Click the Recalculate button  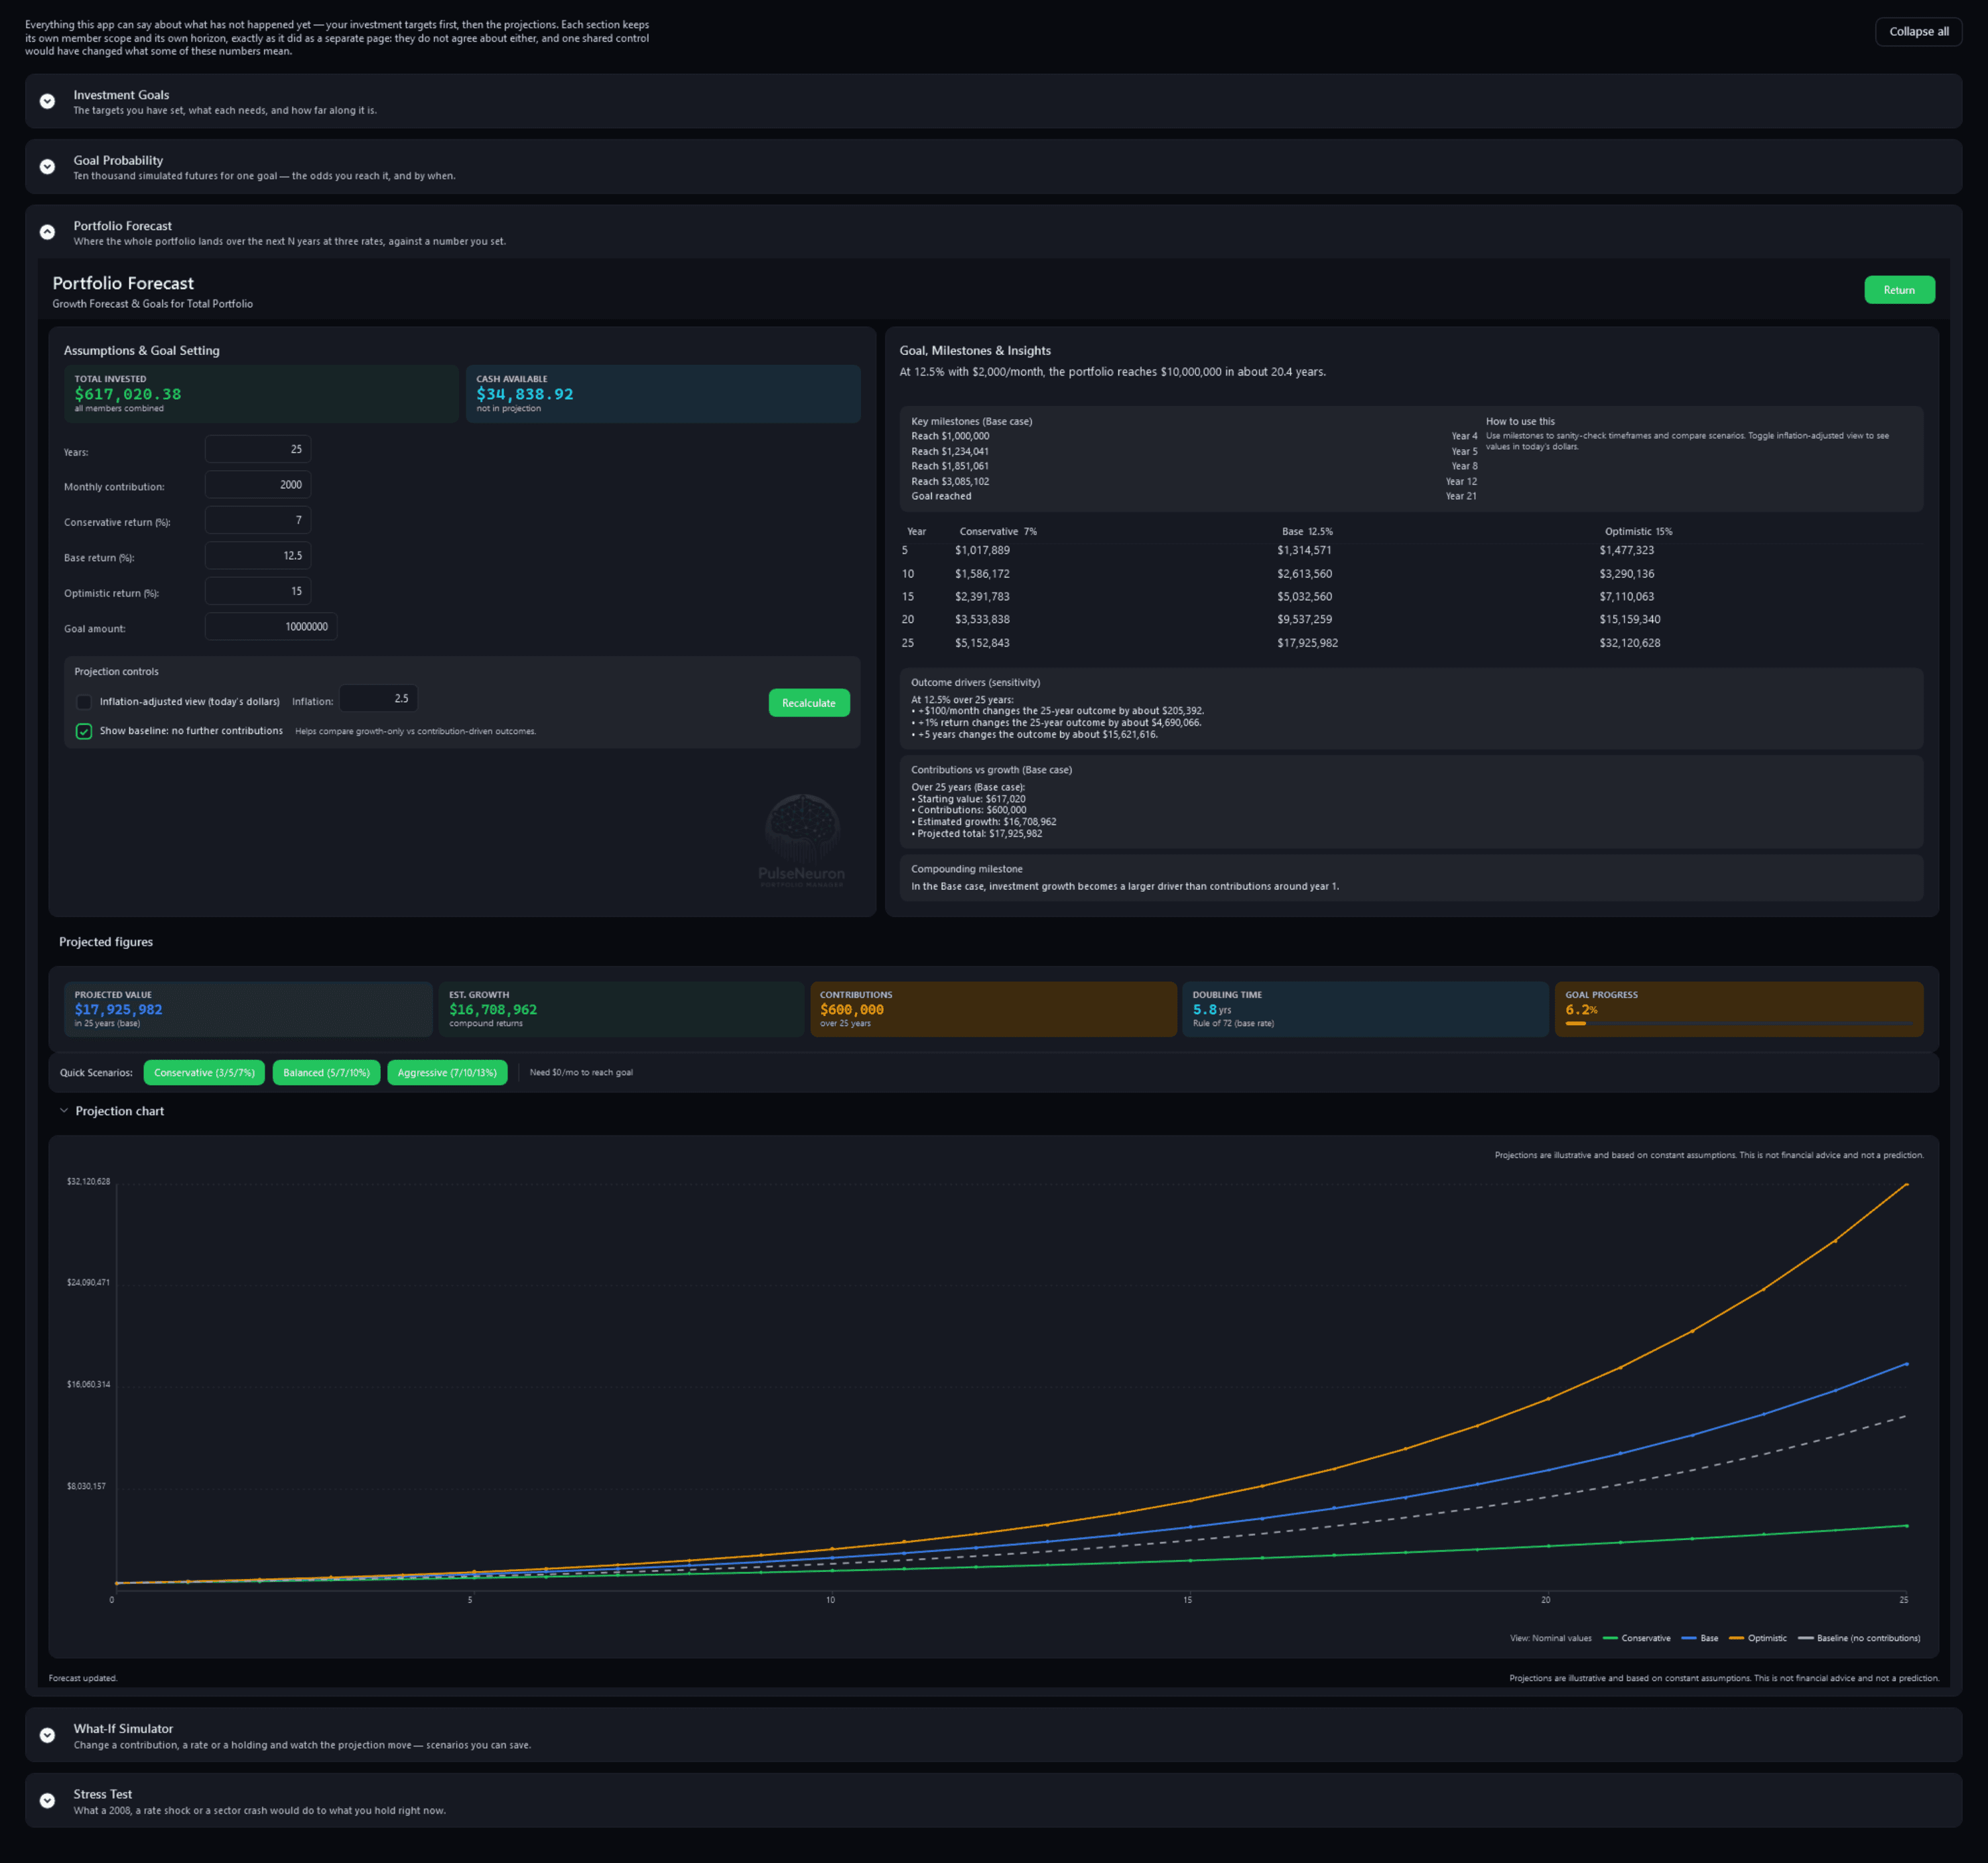point(808,703)
